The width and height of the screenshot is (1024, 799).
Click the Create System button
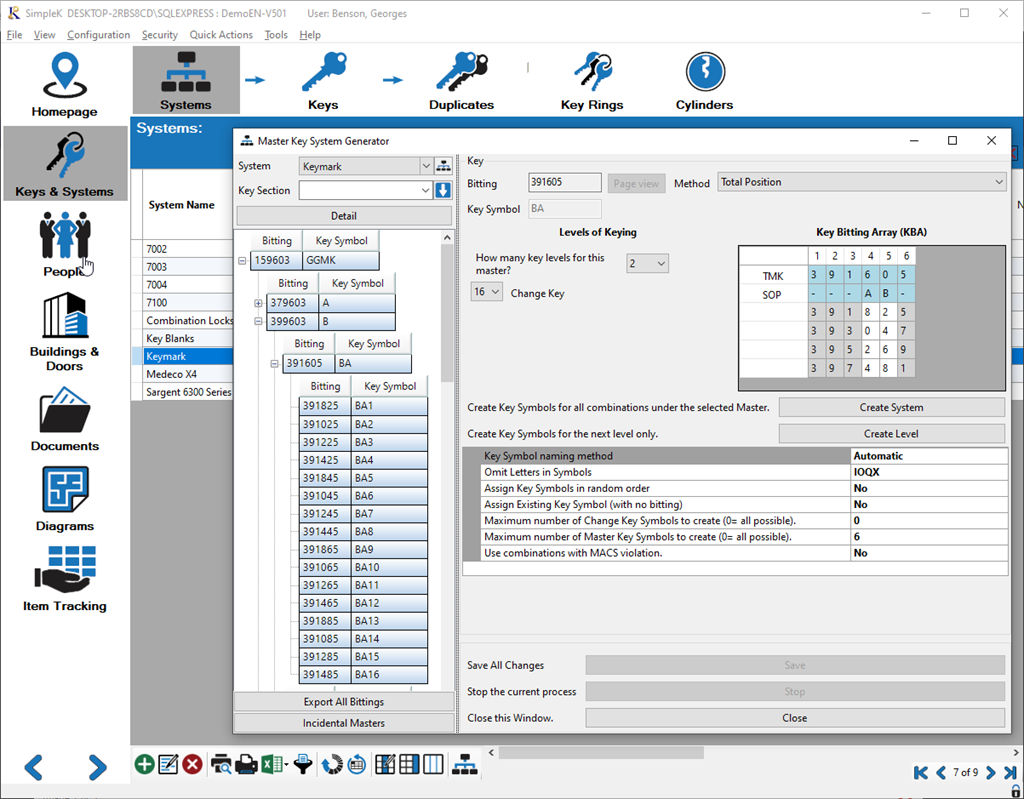coord(889,407)
